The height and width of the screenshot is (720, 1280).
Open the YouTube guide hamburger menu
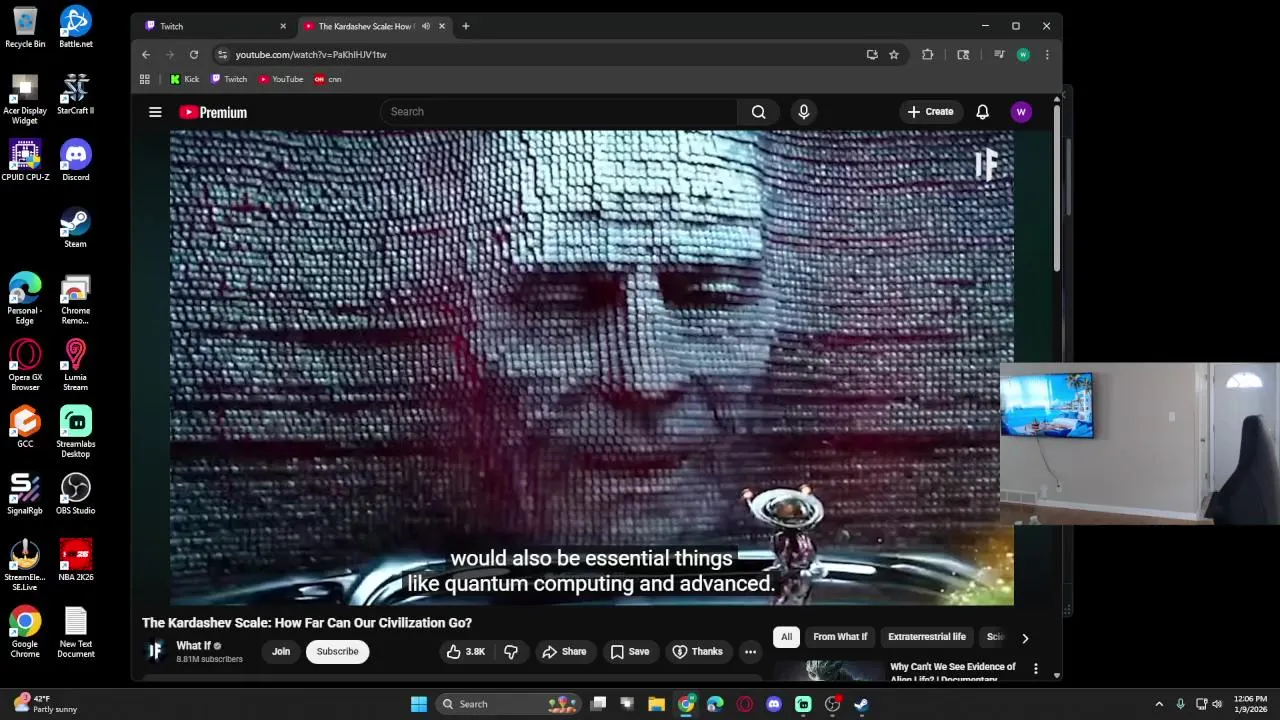pyautogui.click(x=155, y=112)
